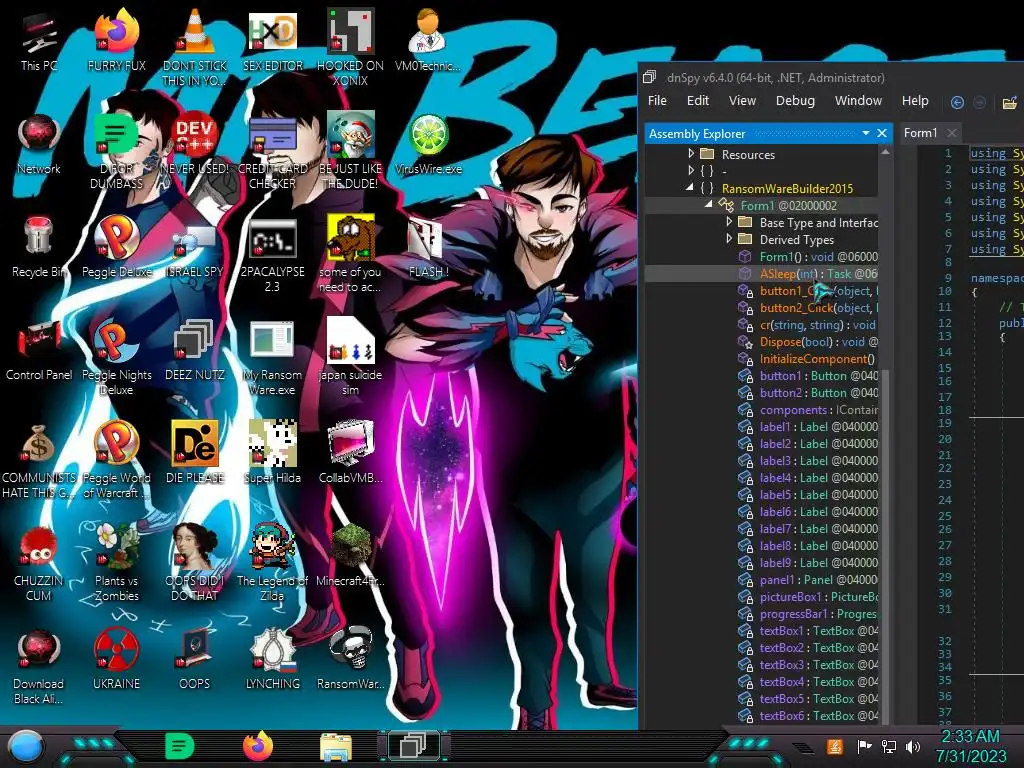The width and height of the screenshot is (1024, 768).
Task: Open the dnSpy Help menu
Action: click(915, 101)
